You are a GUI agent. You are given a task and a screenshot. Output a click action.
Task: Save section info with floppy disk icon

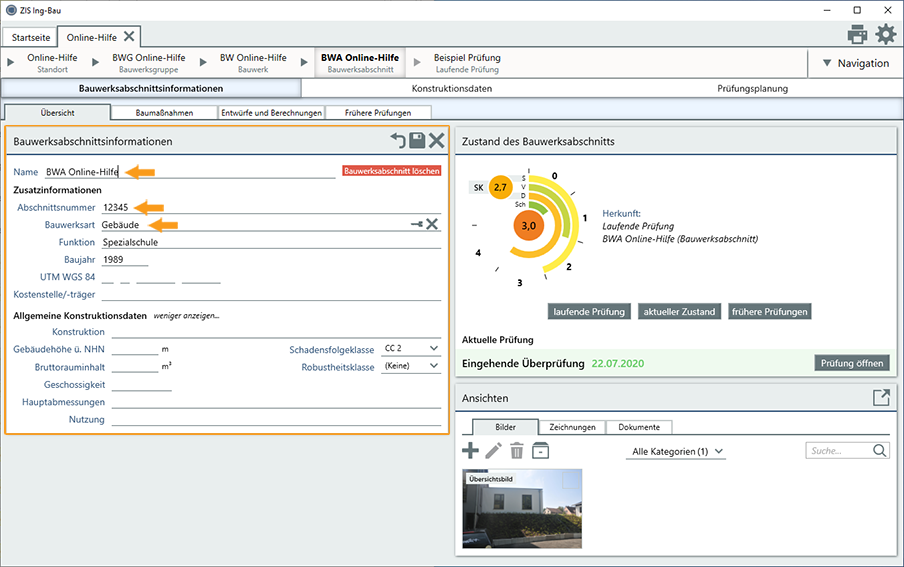click(417, 140)
